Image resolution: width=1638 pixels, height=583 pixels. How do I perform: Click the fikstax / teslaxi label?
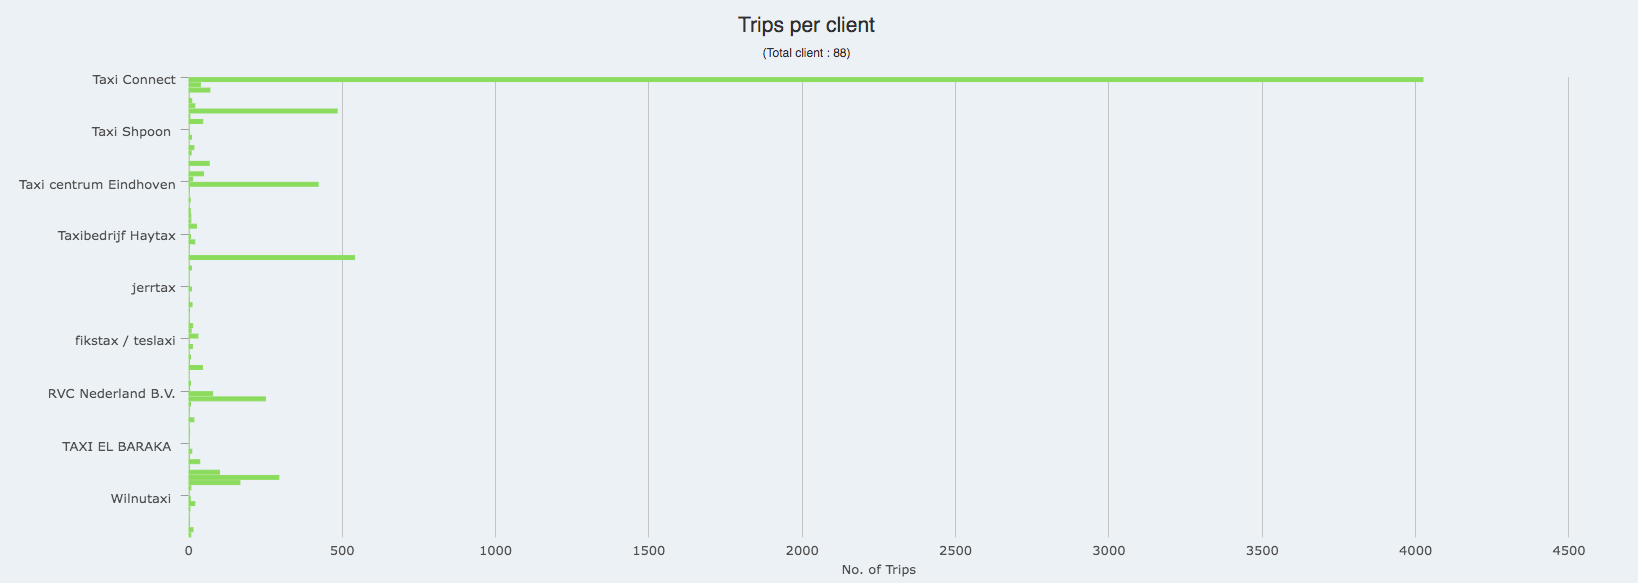[125, 341]
